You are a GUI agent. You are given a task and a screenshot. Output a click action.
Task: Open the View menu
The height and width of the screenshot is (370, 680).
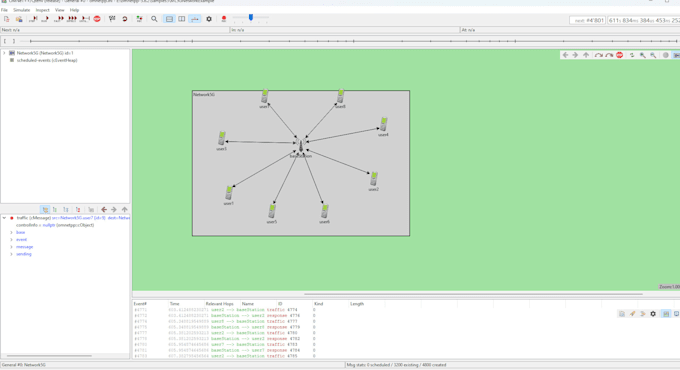[59, 10]
